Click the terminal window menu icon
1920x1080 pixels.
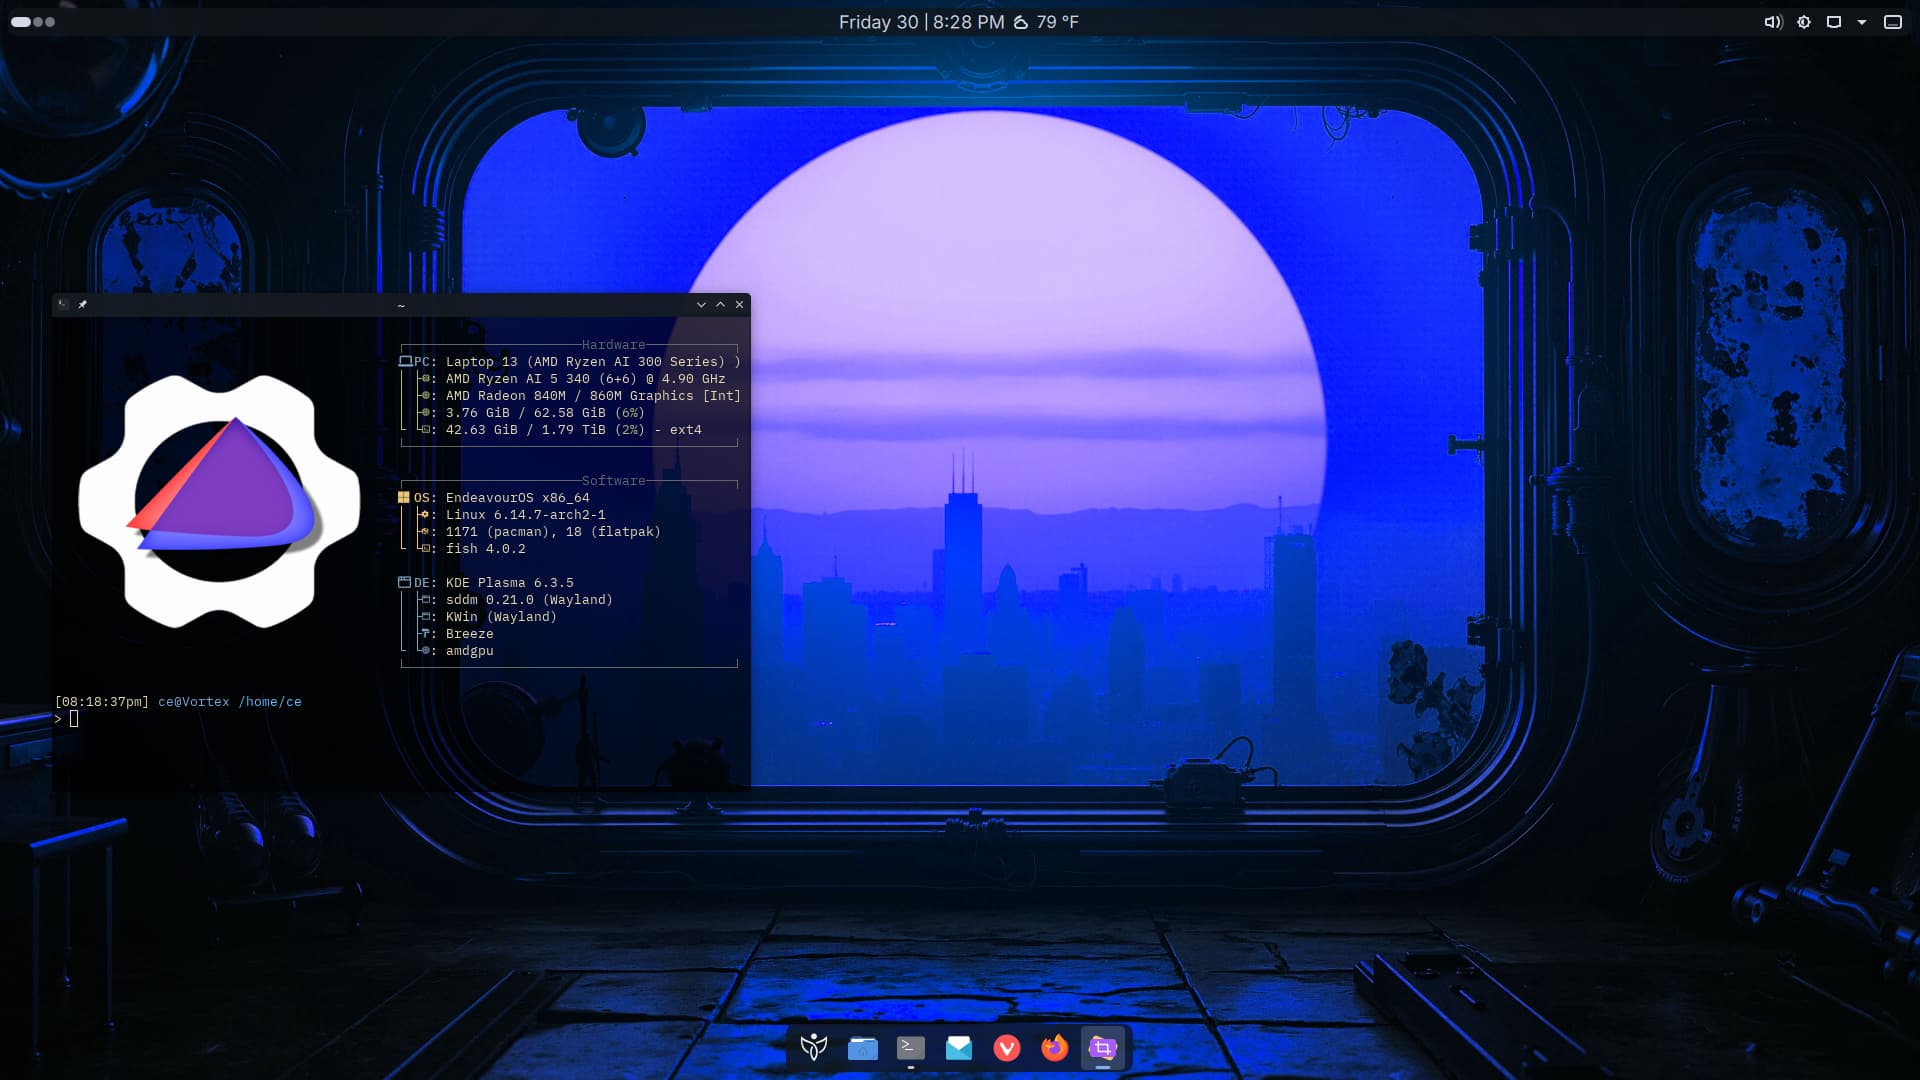(x=63, y=304)
